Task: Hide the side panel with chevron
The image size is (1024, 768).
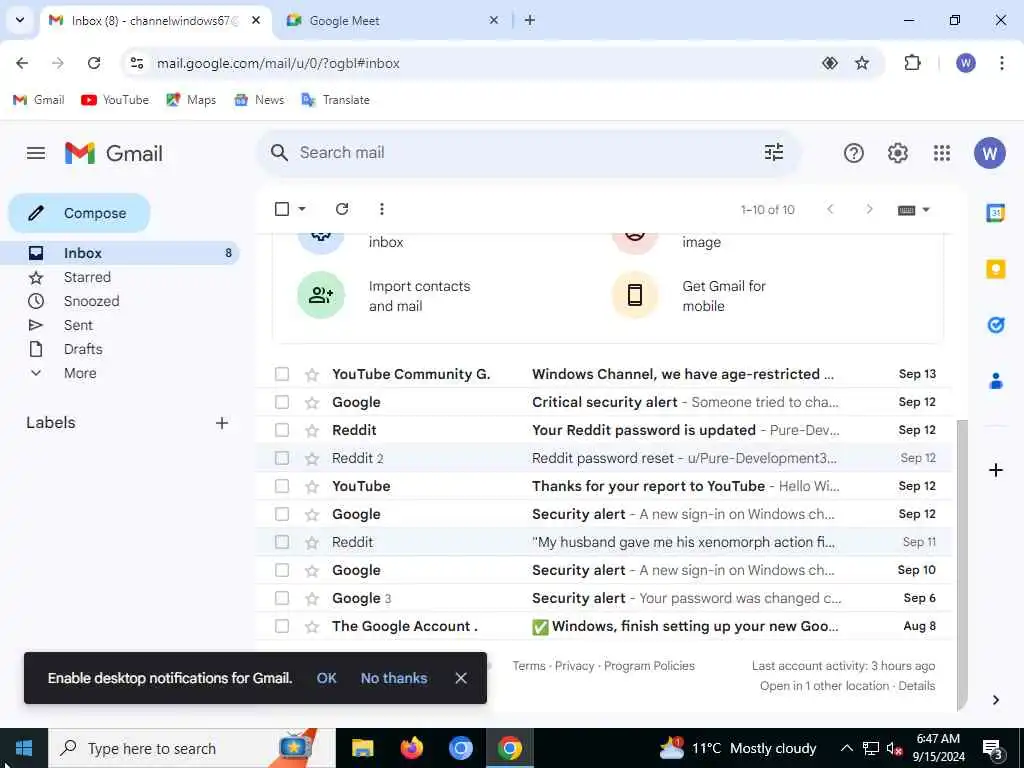Action: click(995, 700)
